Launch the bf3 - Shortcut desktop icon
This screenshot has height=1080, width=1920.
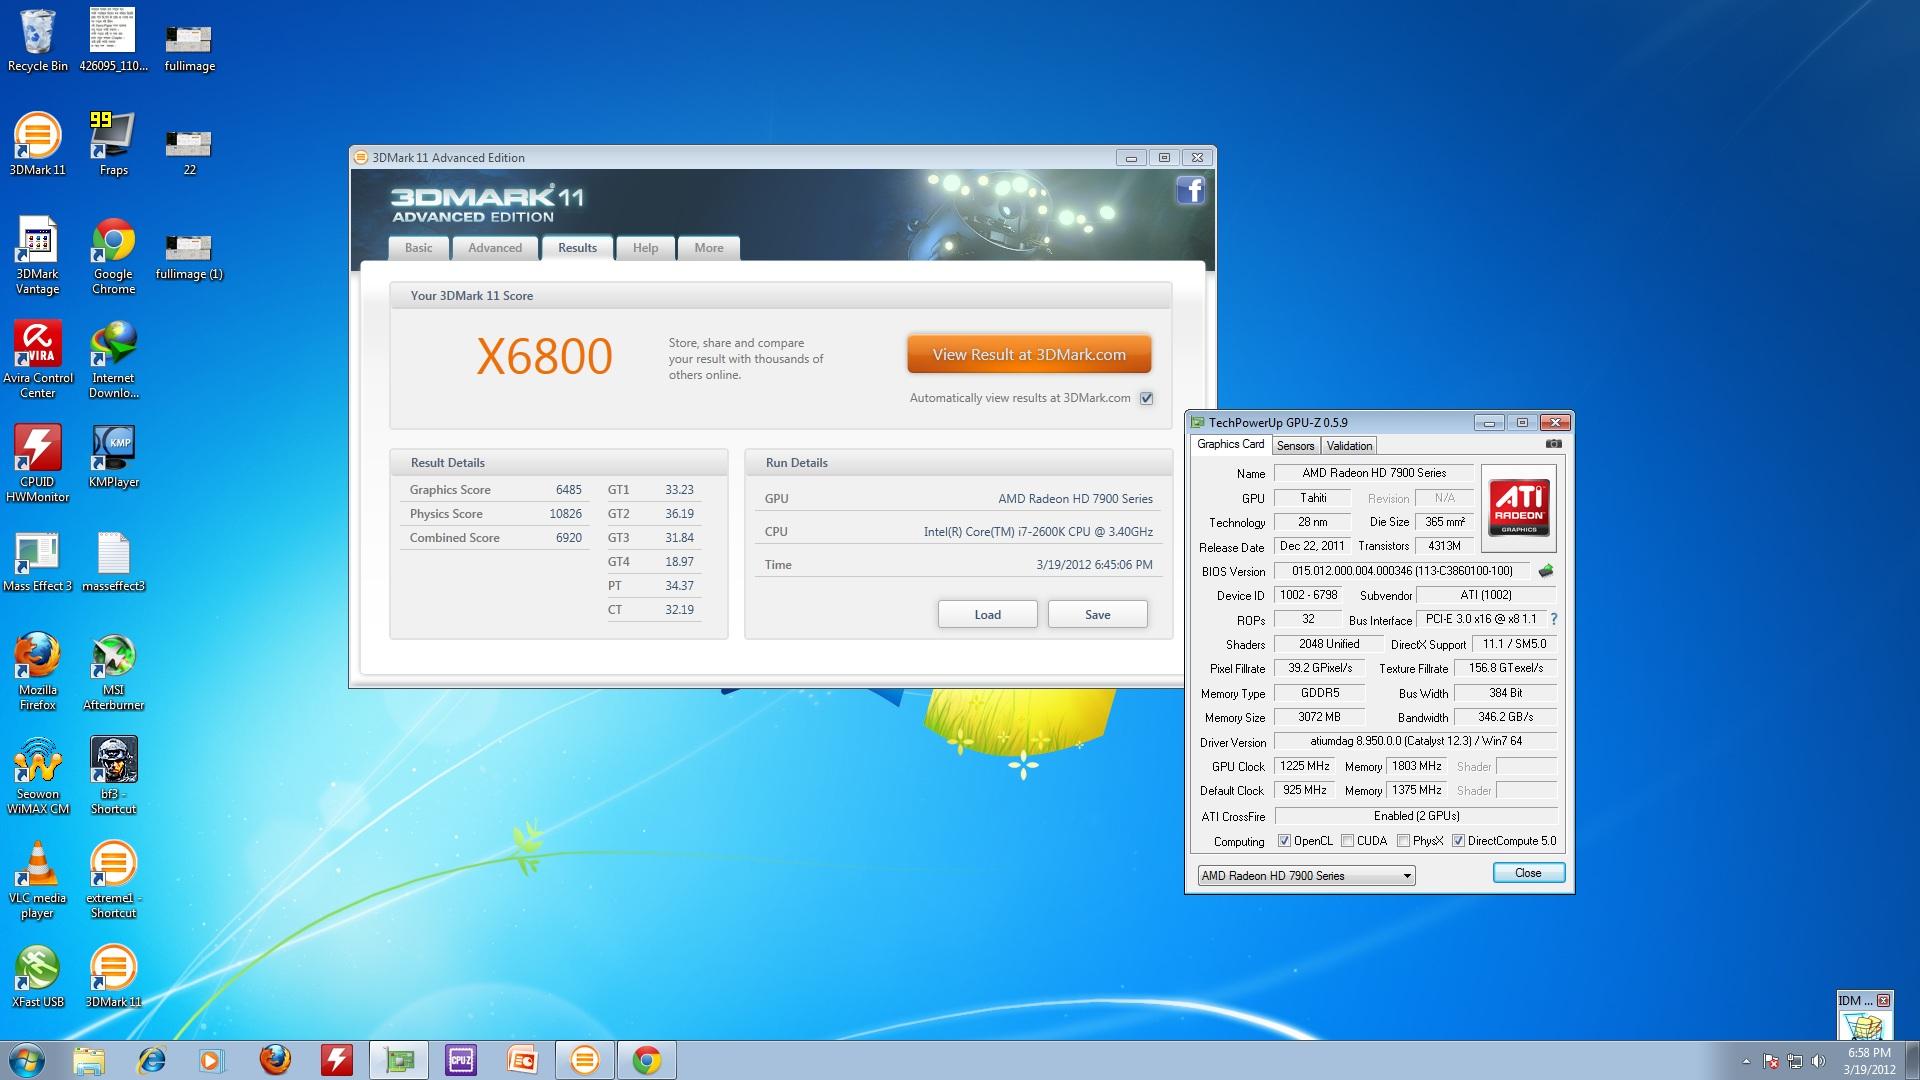tap(113, 775)
